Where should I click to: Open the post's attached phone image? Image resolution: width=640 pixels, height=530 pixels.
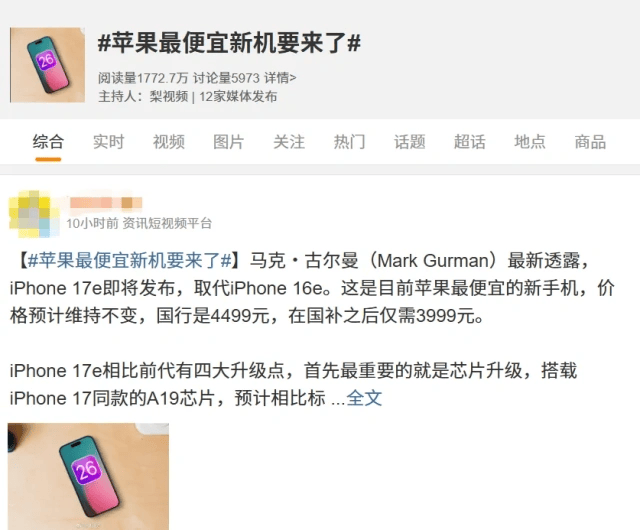coord(88,477)
